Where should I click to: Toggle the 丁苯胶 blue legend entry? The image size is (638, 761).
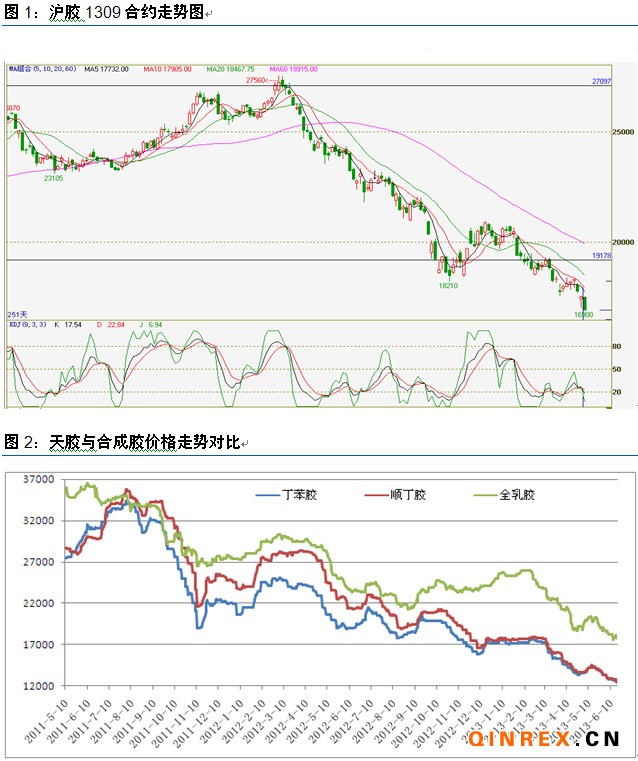click(290, 493)
